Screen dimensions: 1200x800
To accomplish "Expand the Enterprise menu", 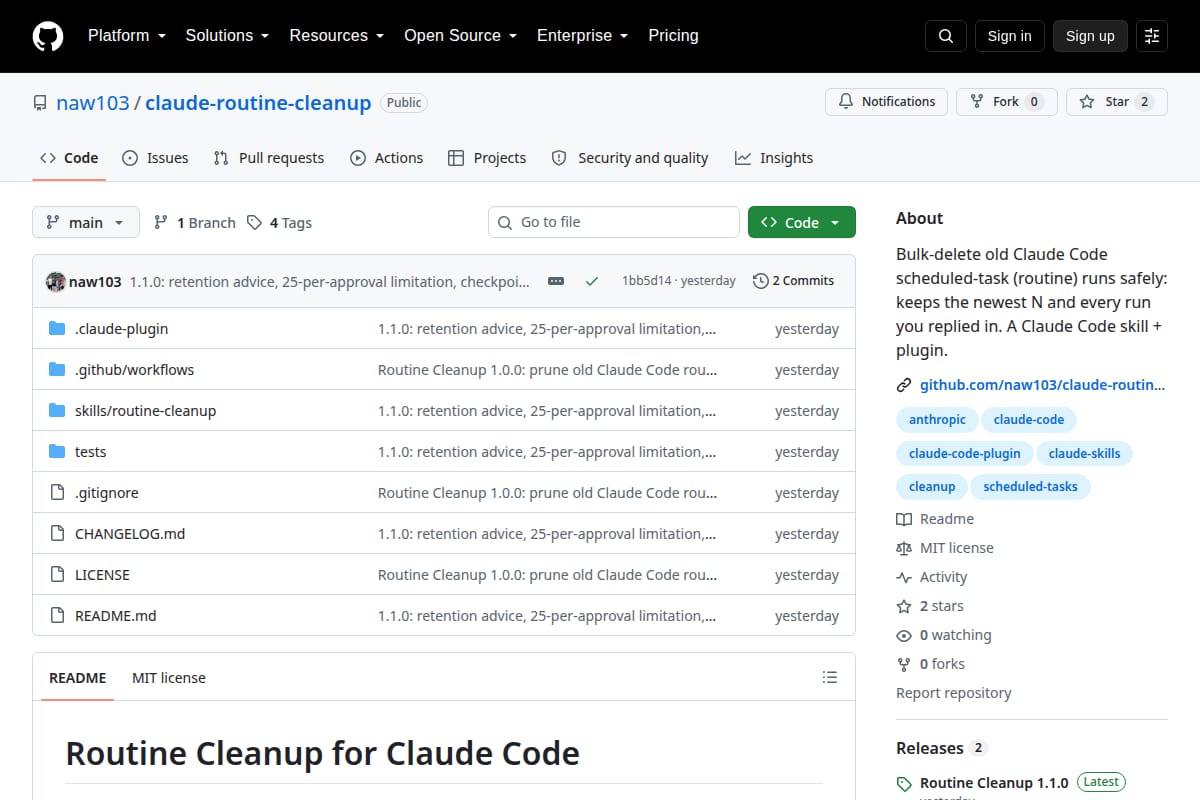I will pyautogui.click(x=583, y=36).
